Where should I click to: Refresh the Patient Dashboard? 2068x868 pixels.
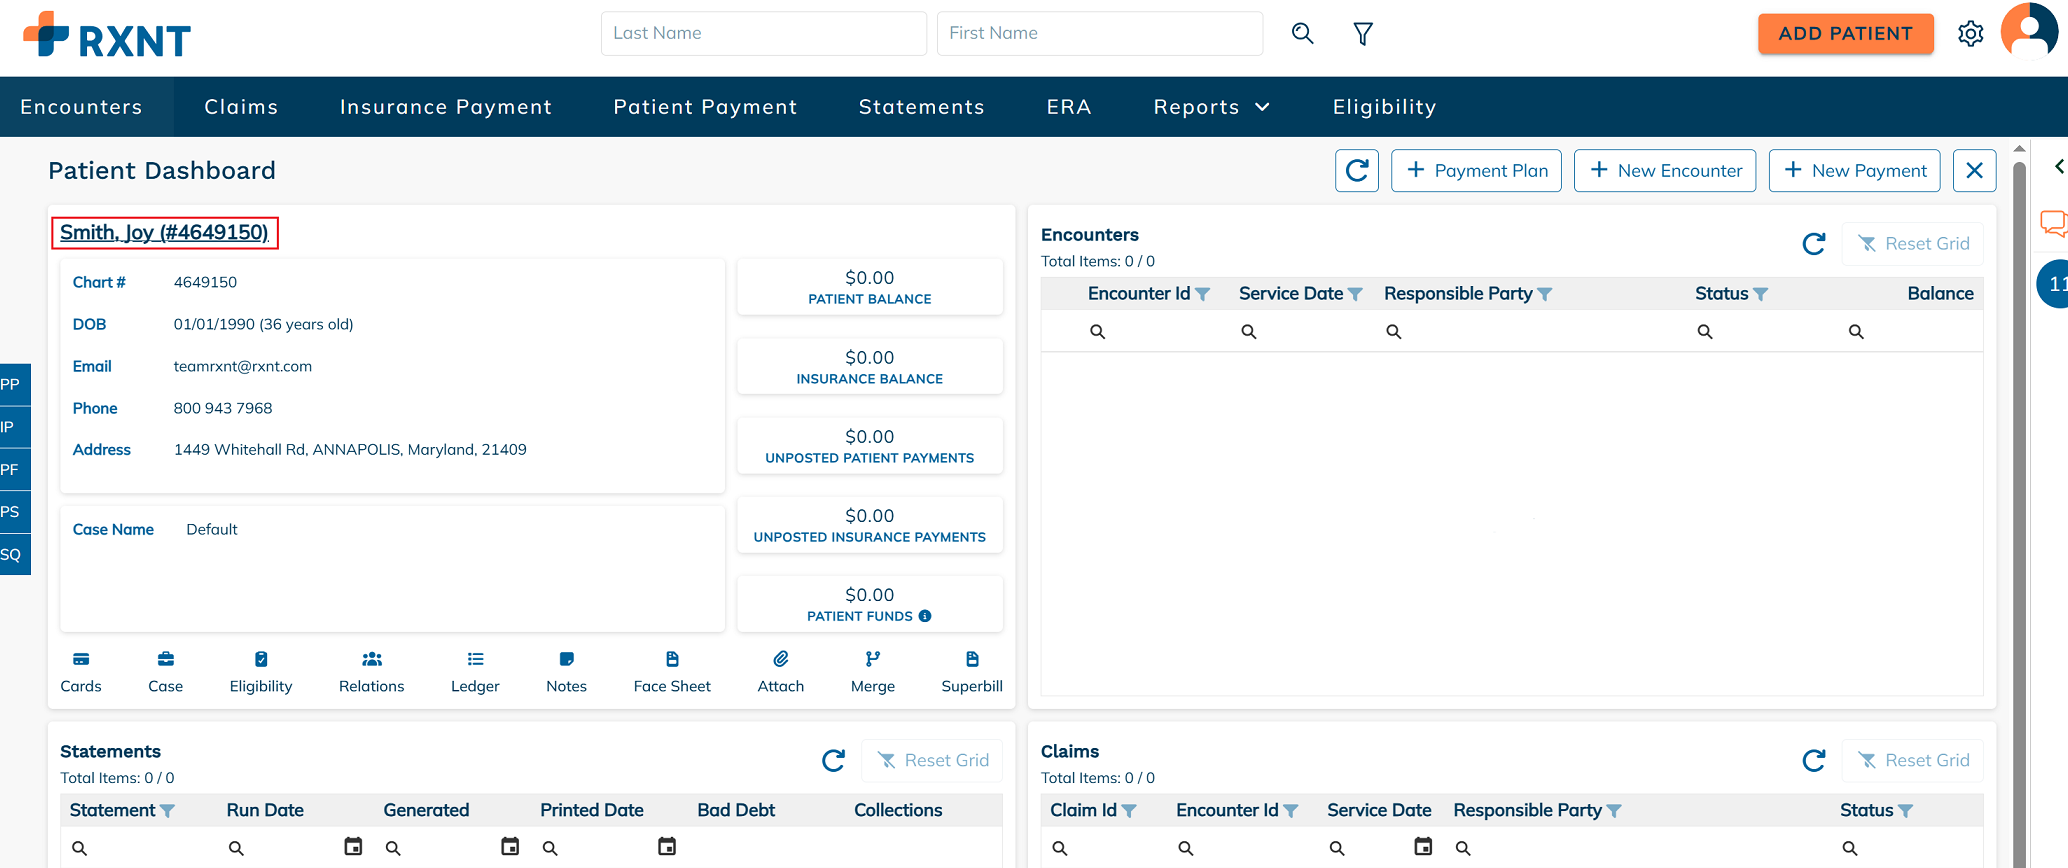pyautogui.click(x=1357, y=171)
